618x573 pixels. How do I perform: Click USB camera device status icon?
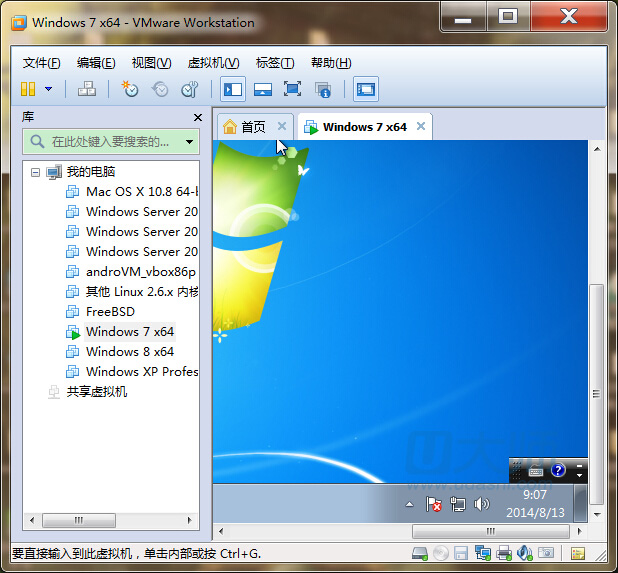pyautogui.click(x=546, y=553)
